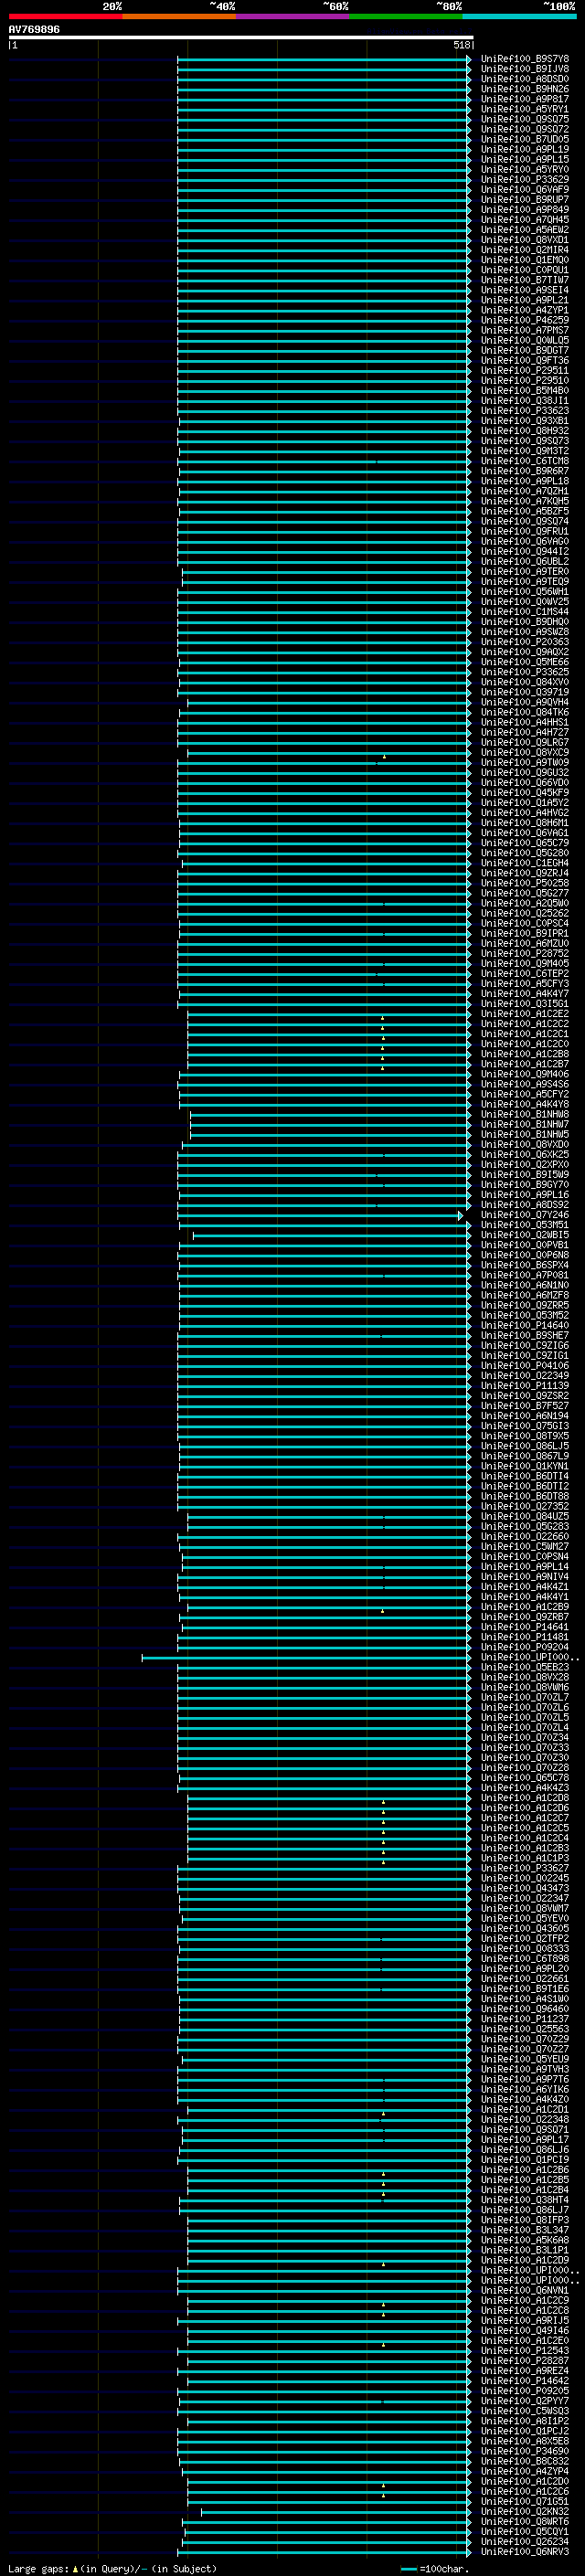Screen dimensions: 585x2576
Task: Click the cyan ~100% identity legend bar
Action: 520,16
